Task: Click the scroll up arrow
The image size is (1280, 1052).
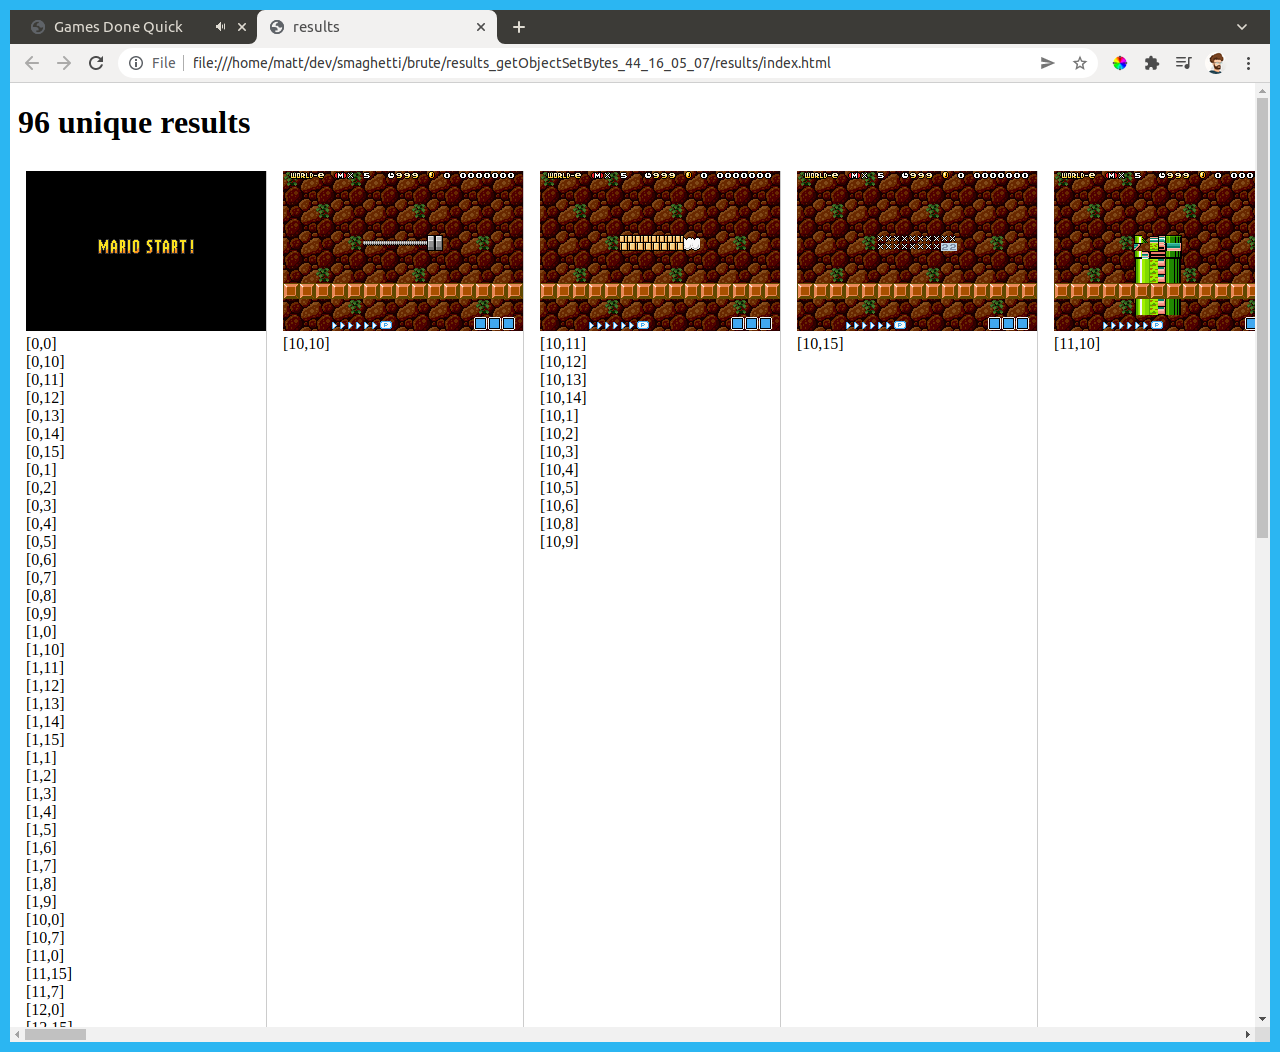Action: click(1262, 91)
